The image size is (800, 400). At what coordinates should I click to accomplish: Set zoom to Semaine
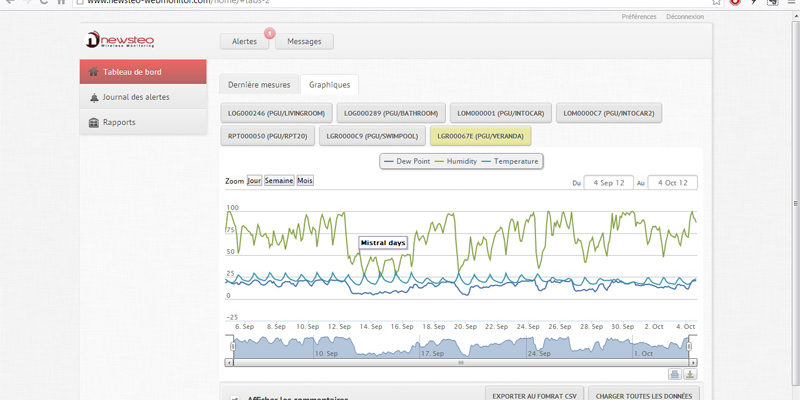tap(279, 181)
